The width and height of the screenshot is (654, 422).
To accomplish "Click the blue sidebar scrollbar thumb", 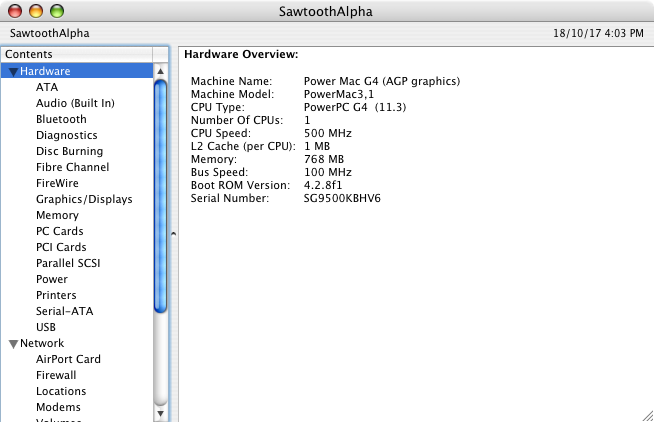I will click(x=161, y=196).
